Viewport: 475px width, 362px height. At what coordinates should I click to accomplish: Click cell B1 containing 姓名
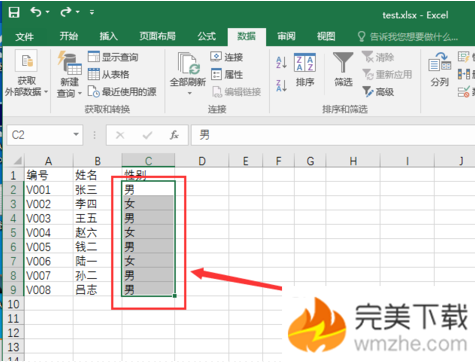(97, 175)
